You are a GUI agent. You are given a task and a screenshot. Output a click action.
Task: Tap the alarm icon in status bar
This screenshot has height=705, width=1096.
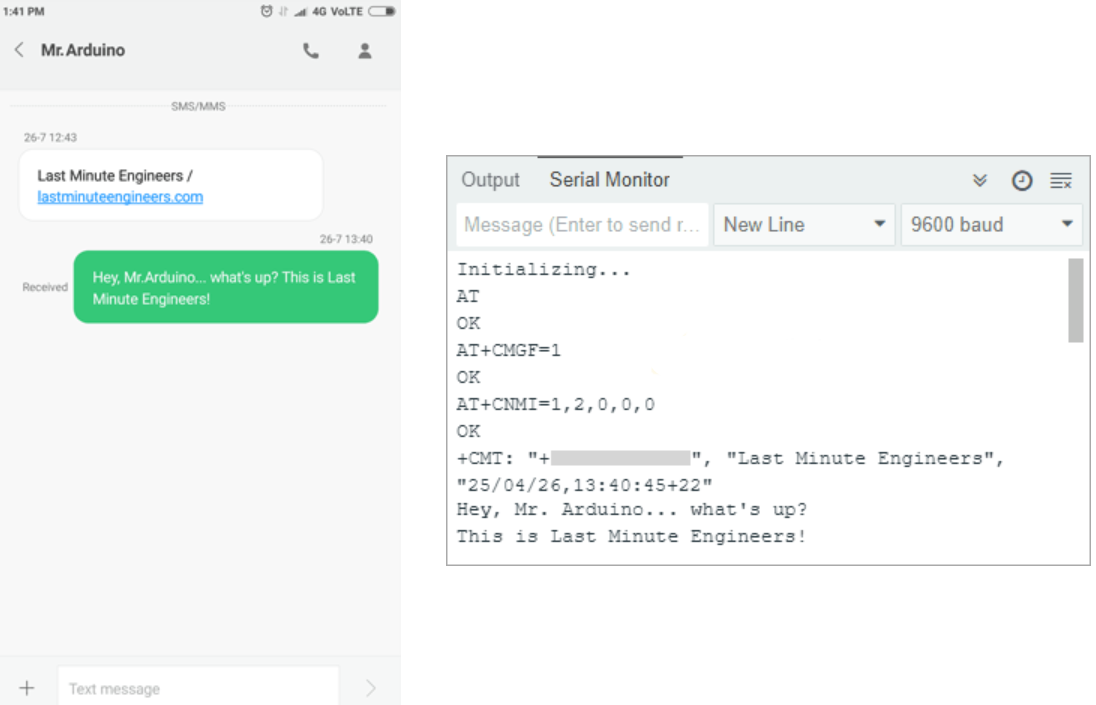[266, 11]
